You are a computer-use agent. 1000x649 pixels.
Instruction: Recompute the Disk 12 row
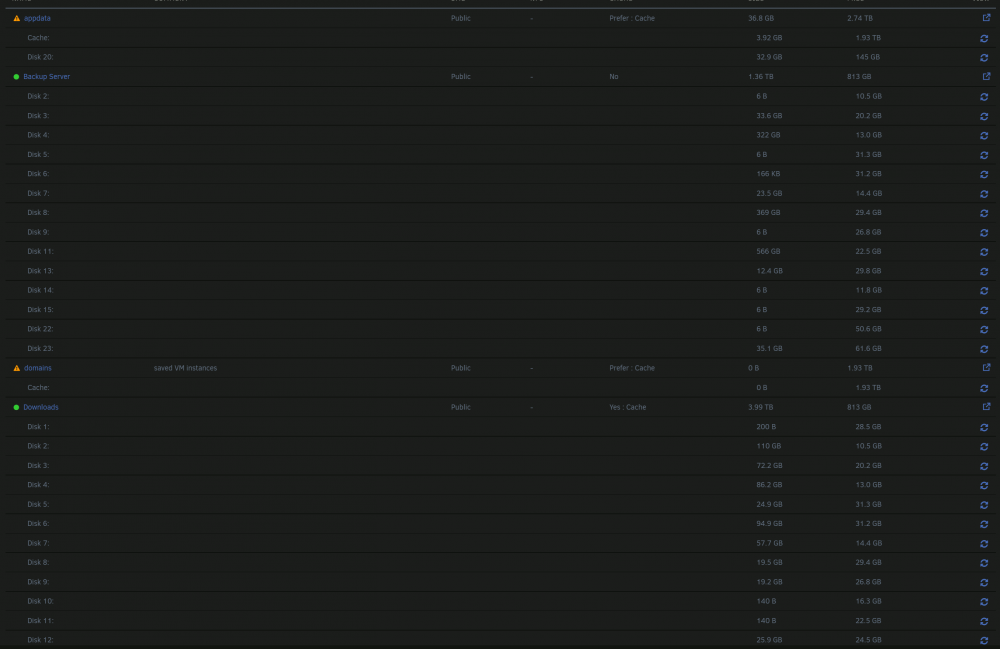click(x=984, y=640)
